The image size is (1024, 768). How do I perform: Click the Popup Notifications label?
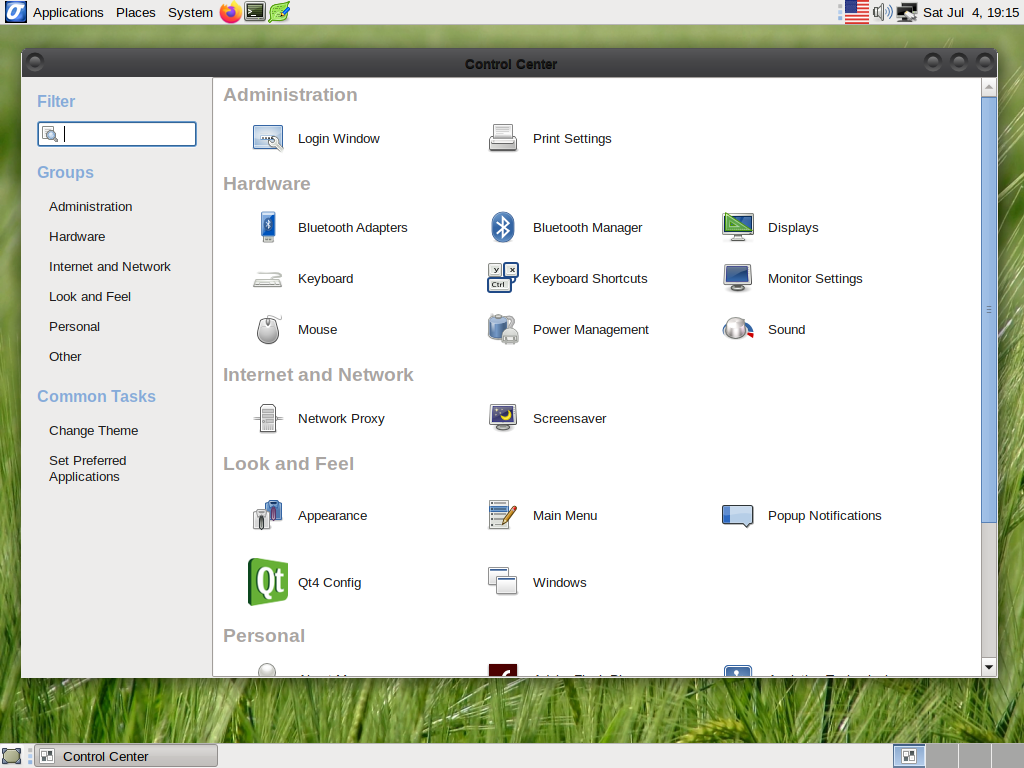[825, 515]
